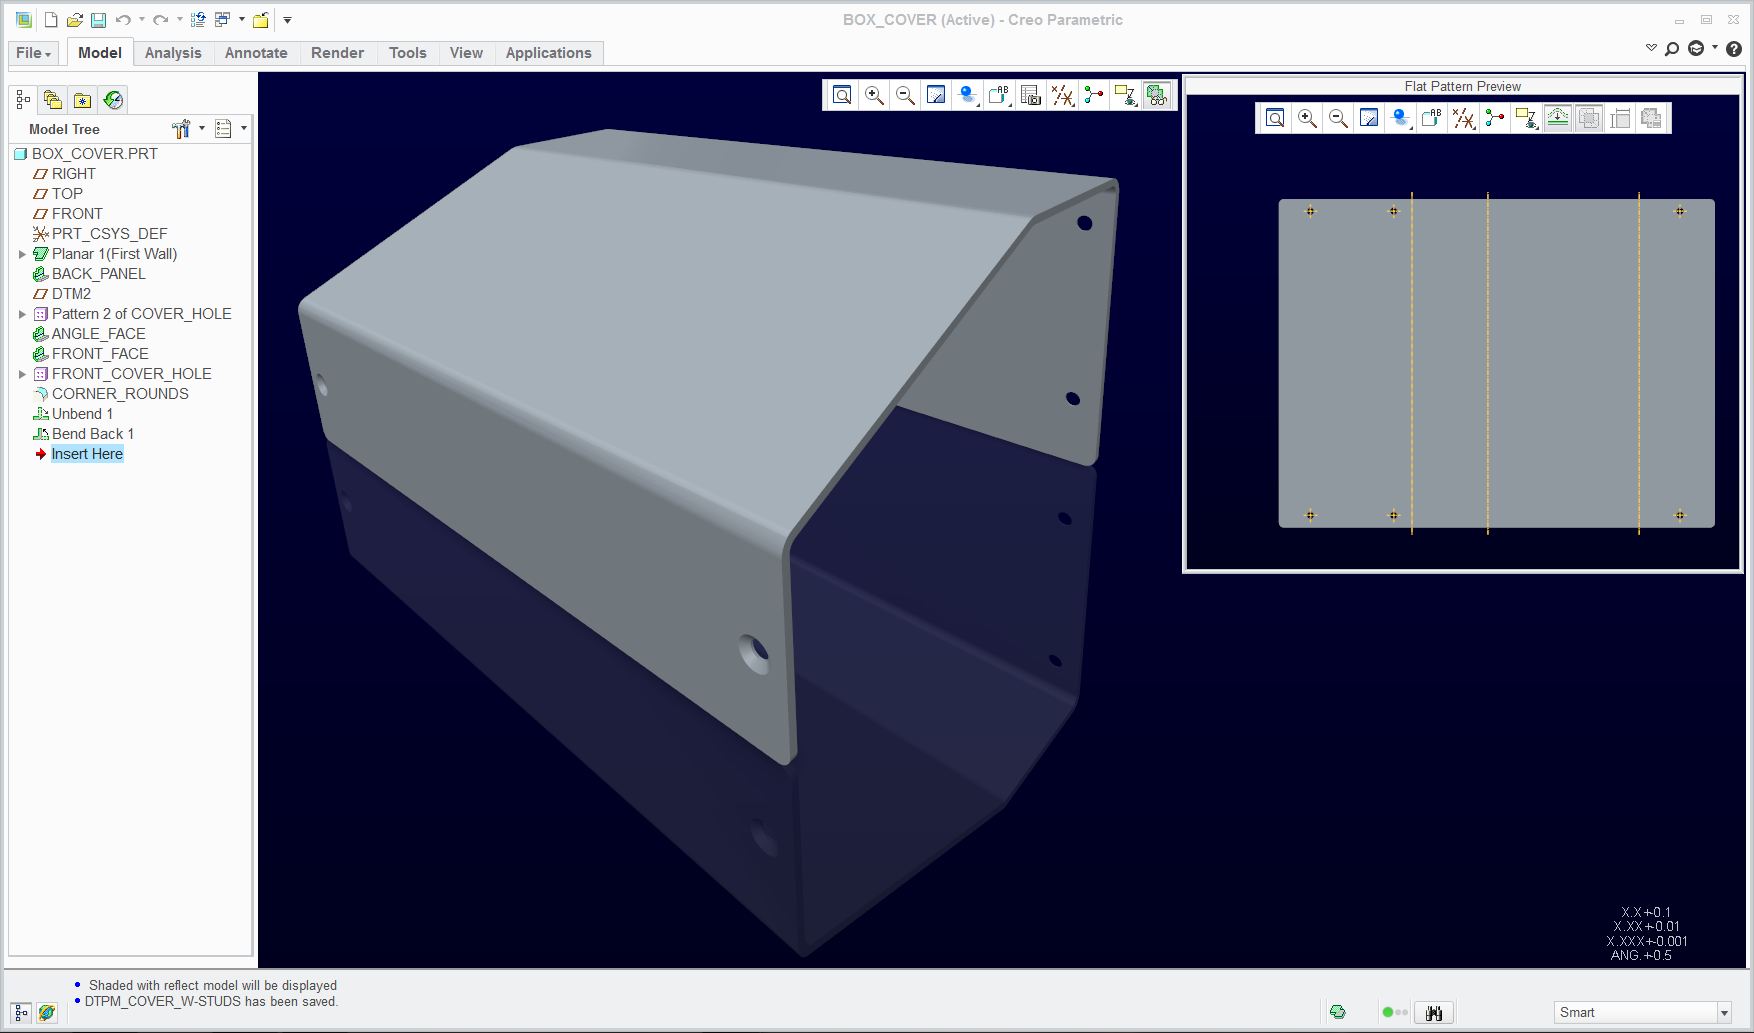Select ANGLE_FACE feature
Screen dimensions: 1754x1033
89,334
